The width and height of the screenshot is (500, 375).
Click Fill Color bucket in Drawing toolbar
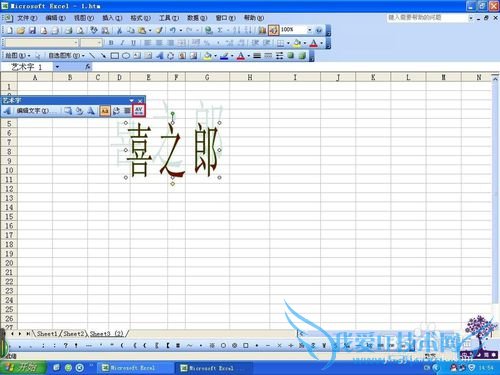pos(208,56)
